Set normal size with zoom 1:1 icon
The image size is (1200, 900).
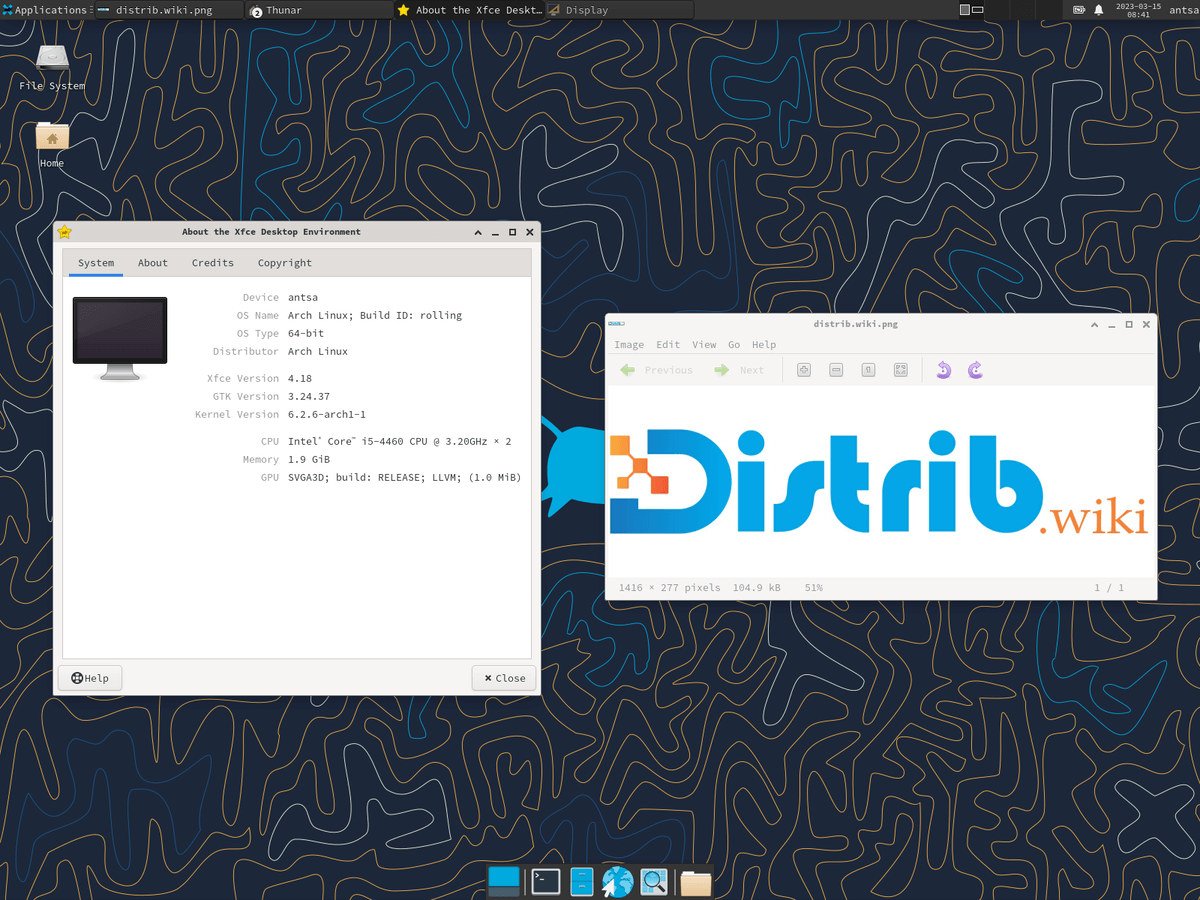(869, 370)
